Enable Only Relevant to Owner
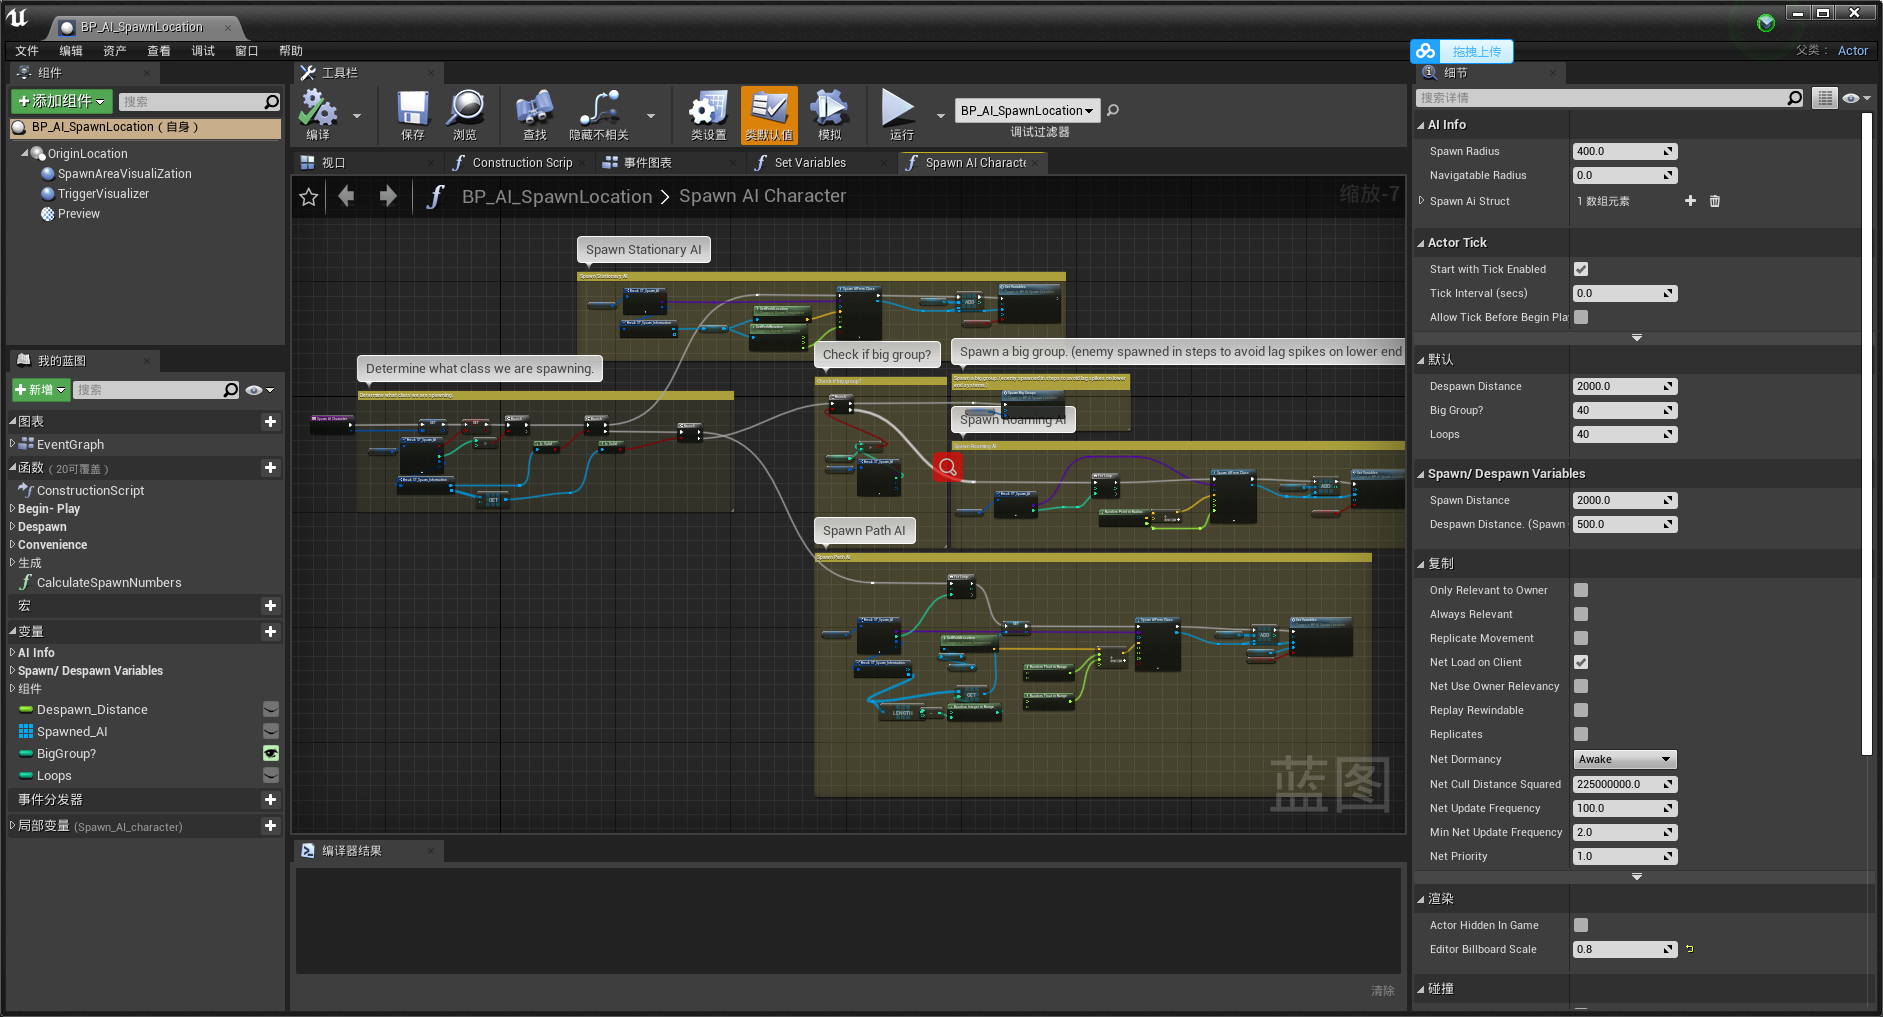The height and width of the screenshot is (1017, 1883). point(1581,590)
